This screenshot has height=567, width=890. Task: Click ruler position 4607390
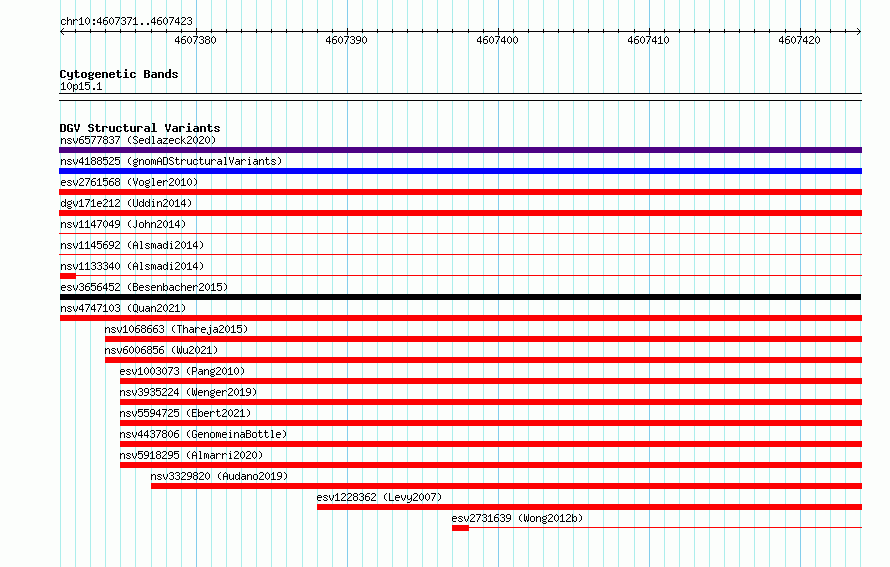click(x=346, y=40)
